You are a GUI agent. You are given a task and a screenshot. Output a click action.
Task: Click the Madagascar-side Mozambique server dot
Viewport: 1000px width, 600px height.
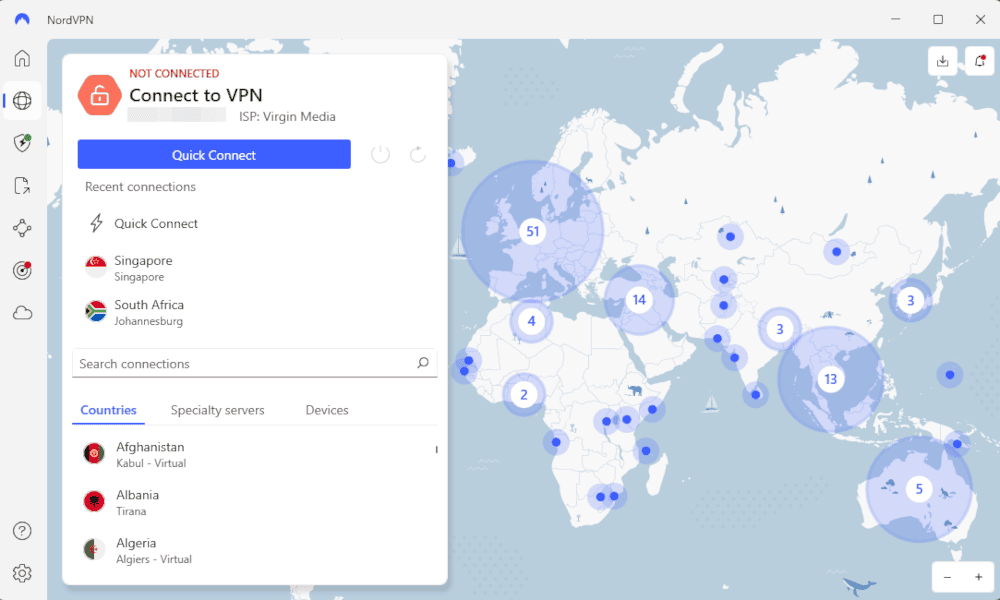(646, 451)
